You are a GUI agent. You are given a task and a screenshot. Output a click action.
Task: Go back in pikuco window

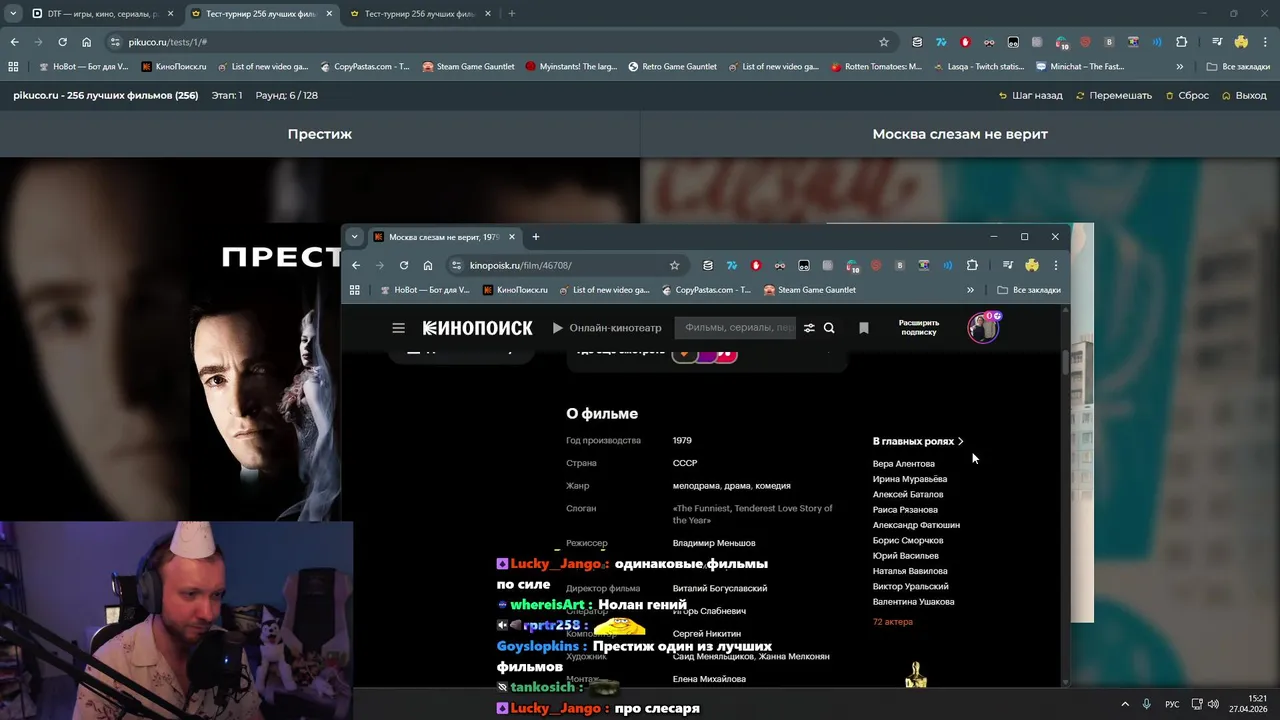coord(14,42)
